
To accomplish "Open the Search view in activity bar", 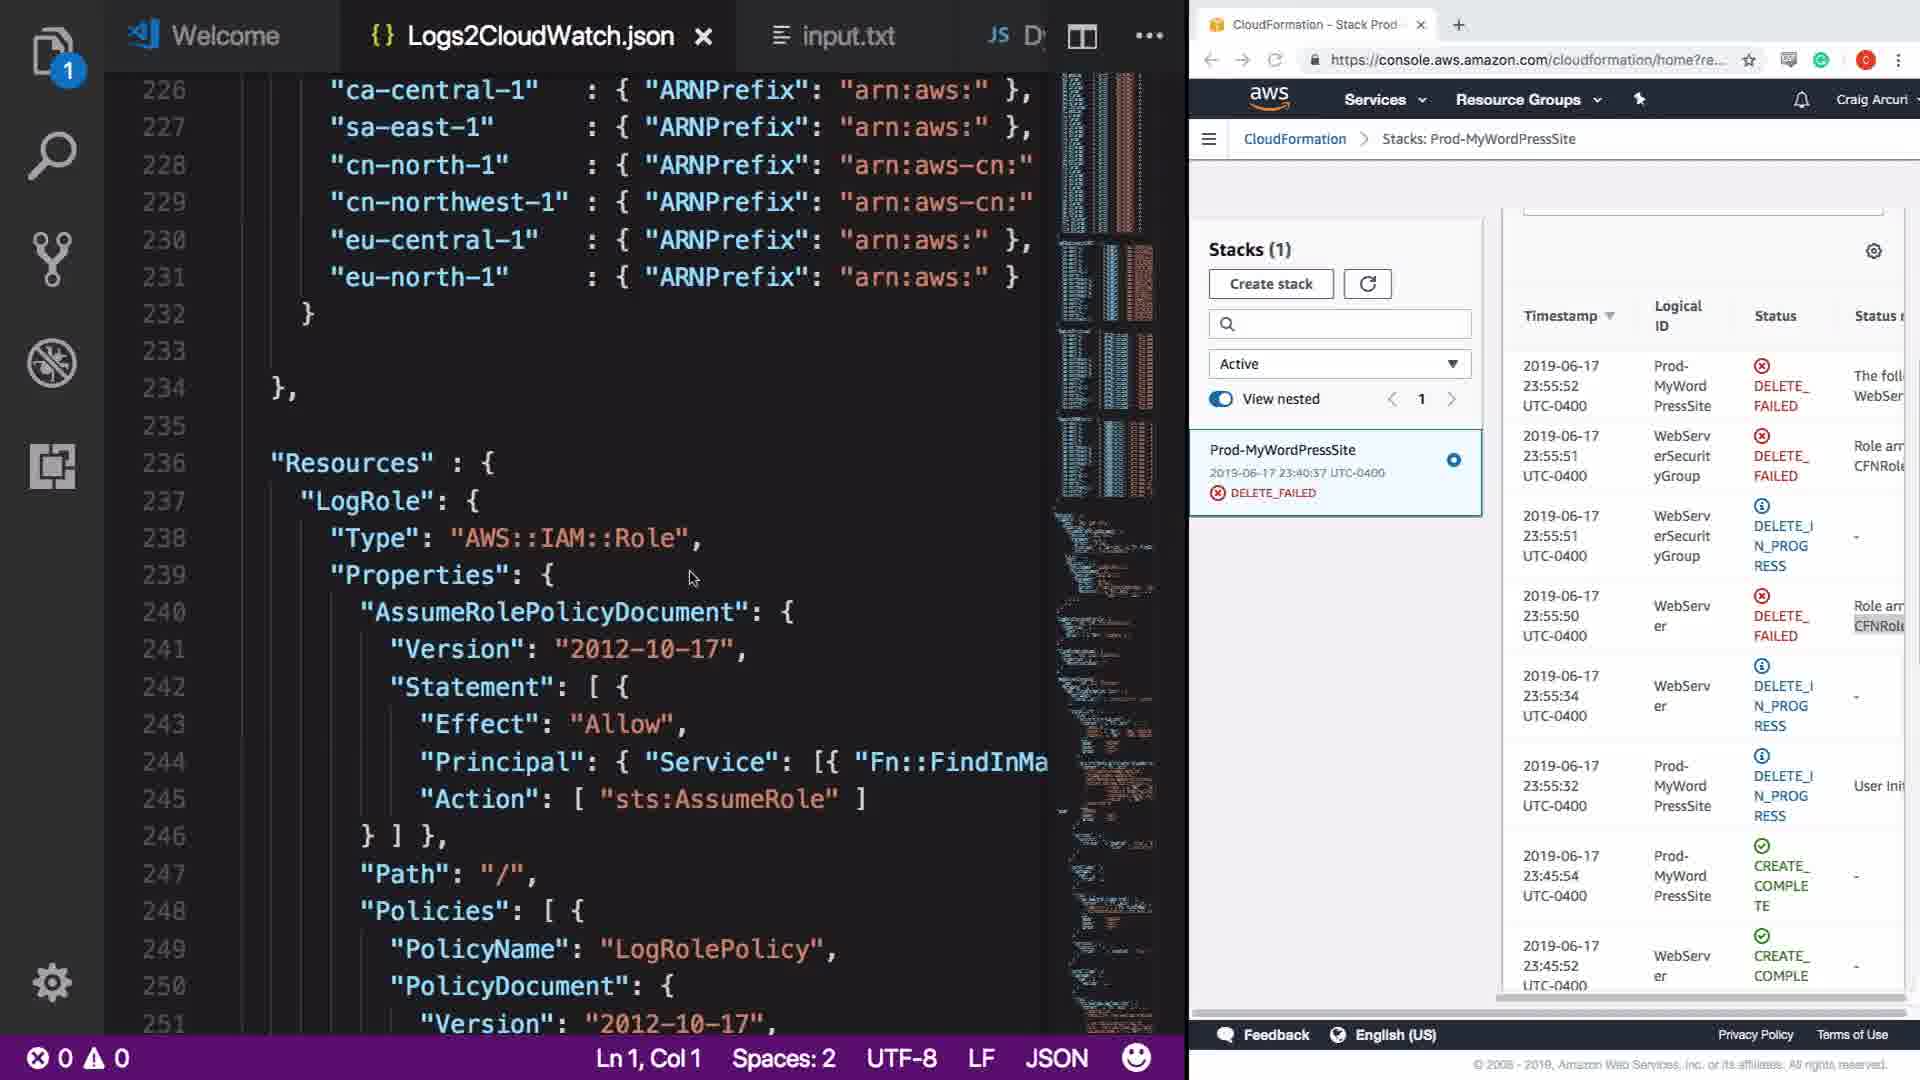I will 52,156.
